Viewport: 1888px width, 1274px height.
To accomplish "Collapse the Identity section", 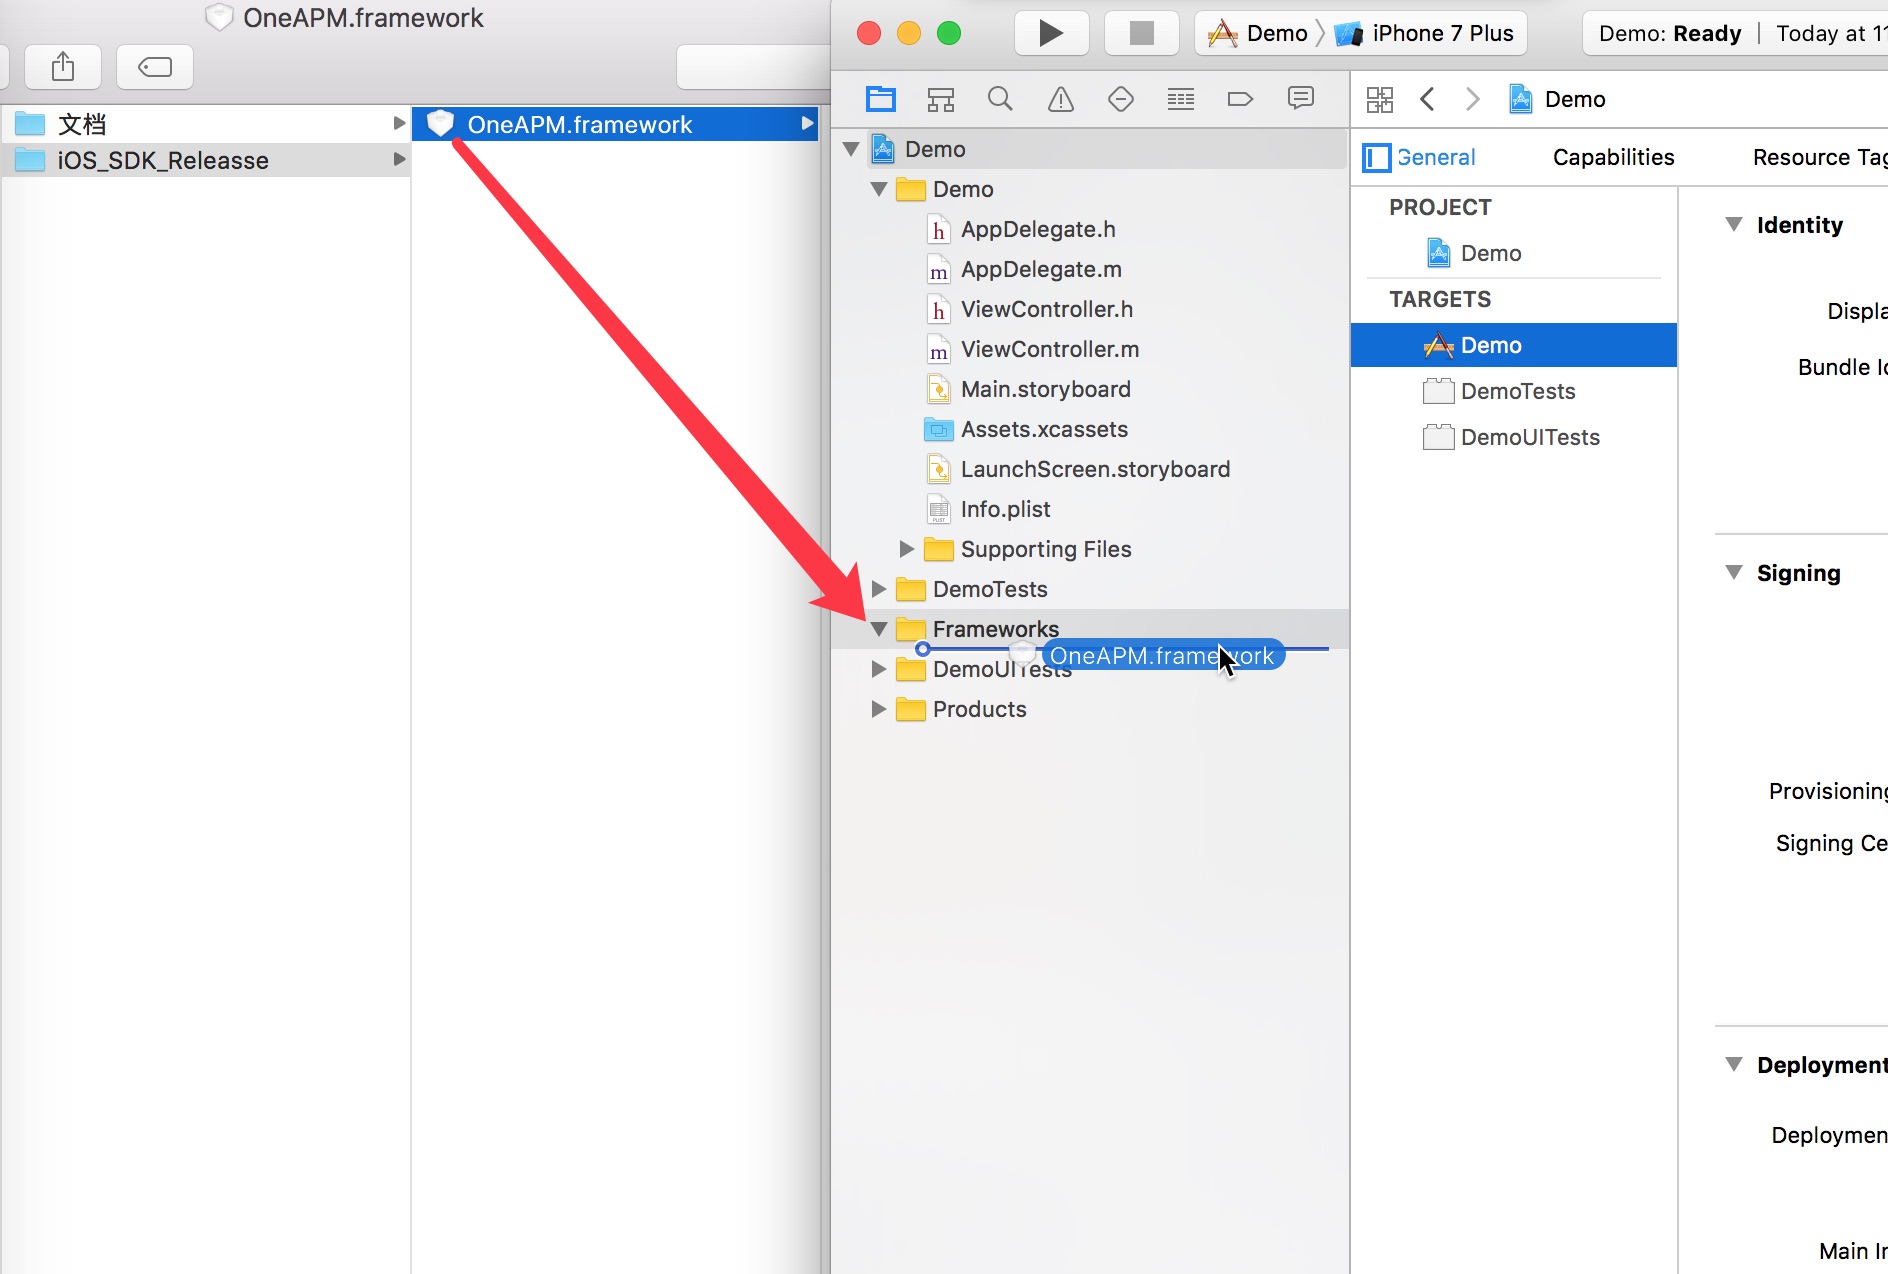I will click(1734, 225).
